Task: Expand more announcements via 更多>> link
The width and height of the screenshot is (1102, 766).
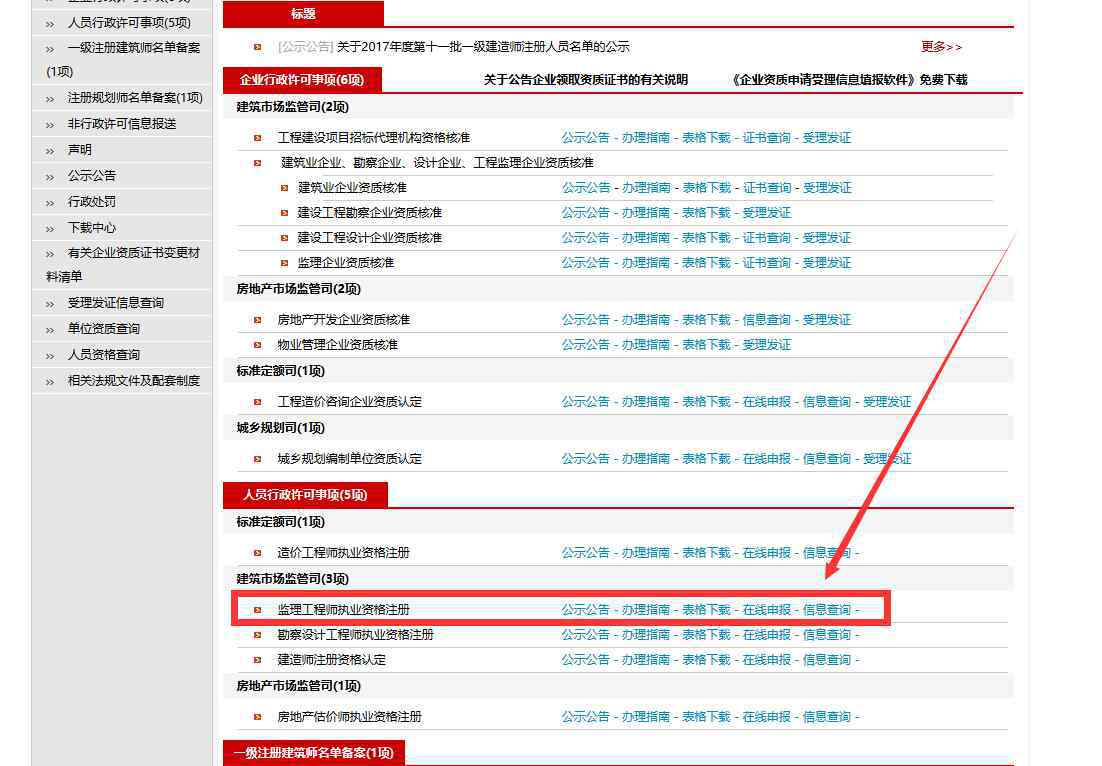Action: 941,47
